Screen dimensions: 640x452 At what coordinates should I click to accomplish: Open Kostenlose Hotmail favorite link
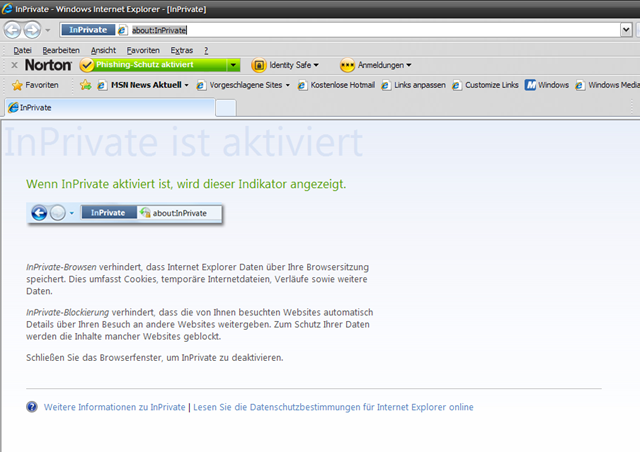[x=342, y=85]
